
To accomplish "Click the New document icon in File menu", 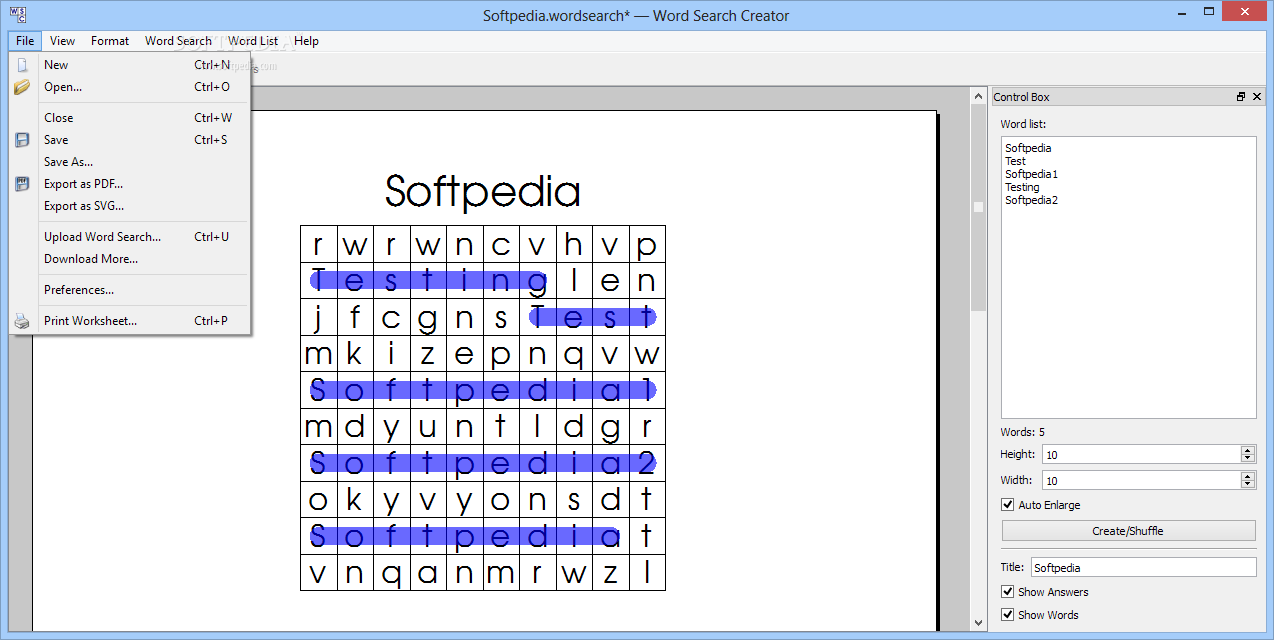I will (x=22, y=65).
